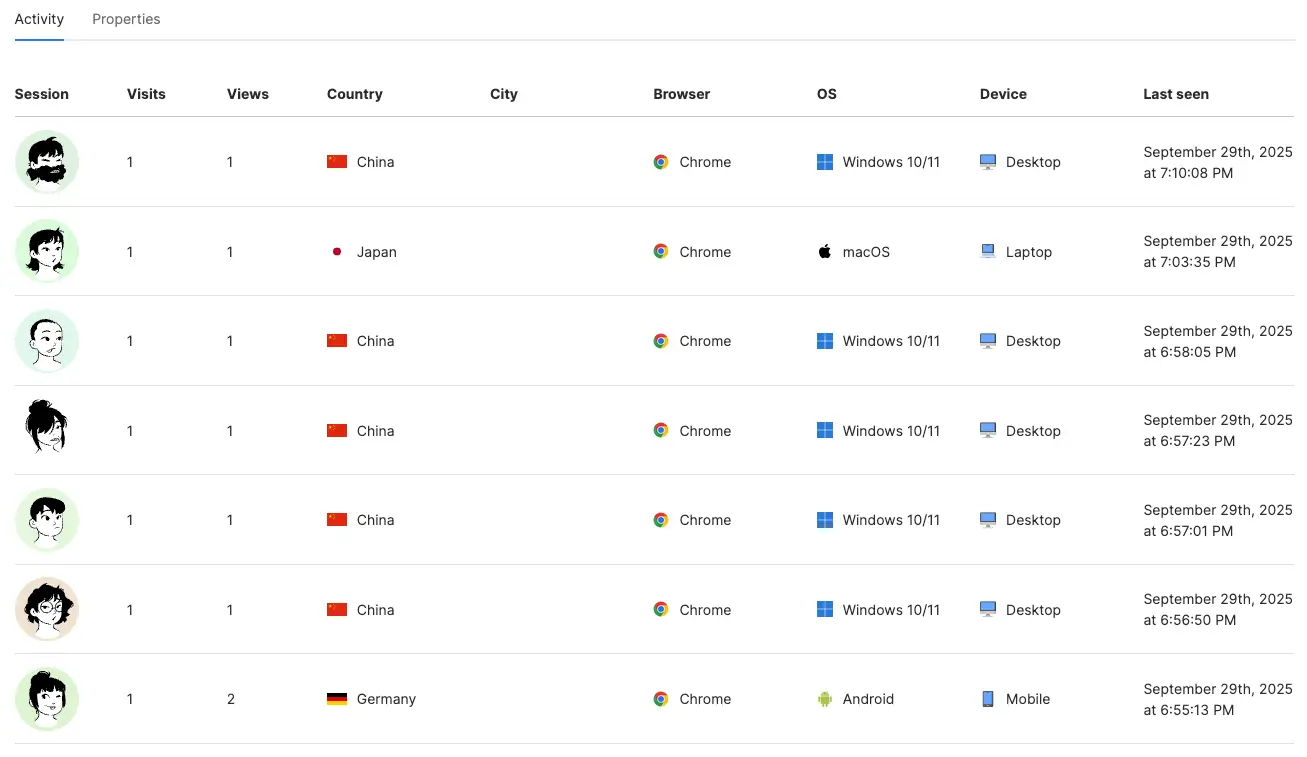This screenshot has width=1307, height=757.
Task: Click Windows icon in the first row
Action: (x=825, y=162)
